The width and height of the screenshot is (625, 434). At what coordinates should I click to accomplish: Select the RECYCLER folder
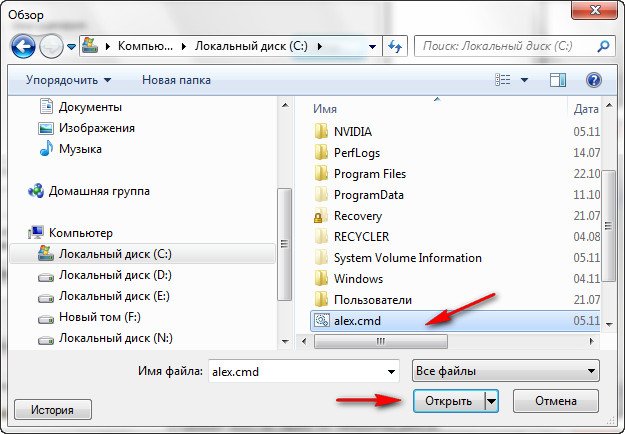click(x=362, y=237)
